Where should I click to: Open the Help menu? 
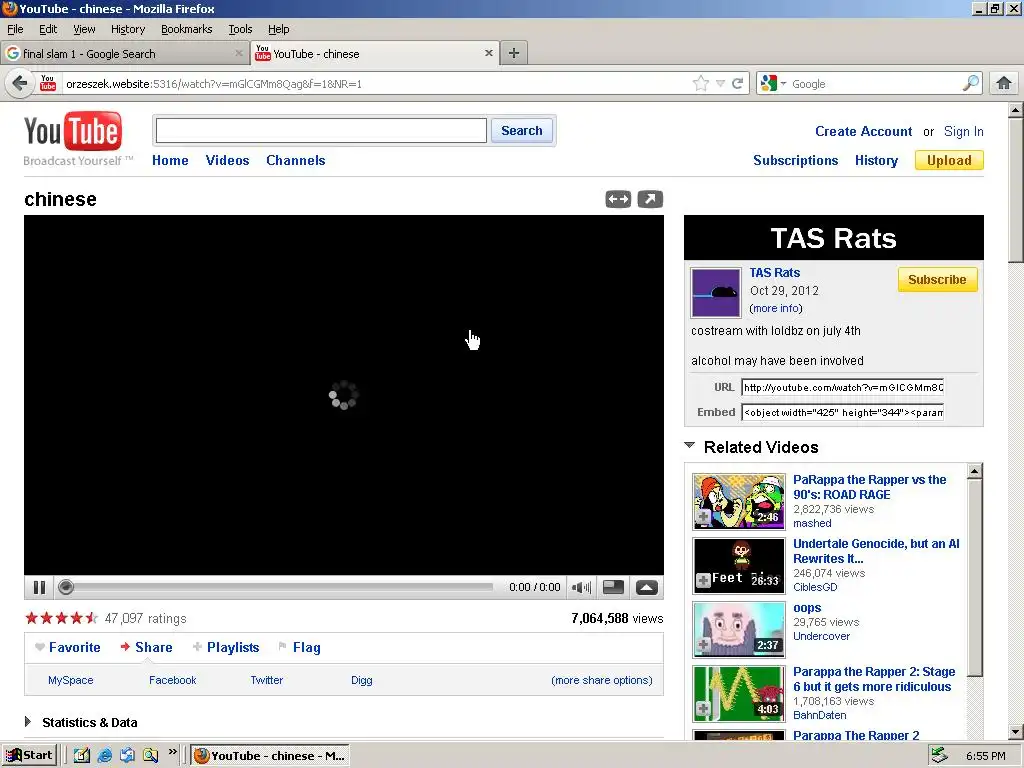tap(278, 29)
